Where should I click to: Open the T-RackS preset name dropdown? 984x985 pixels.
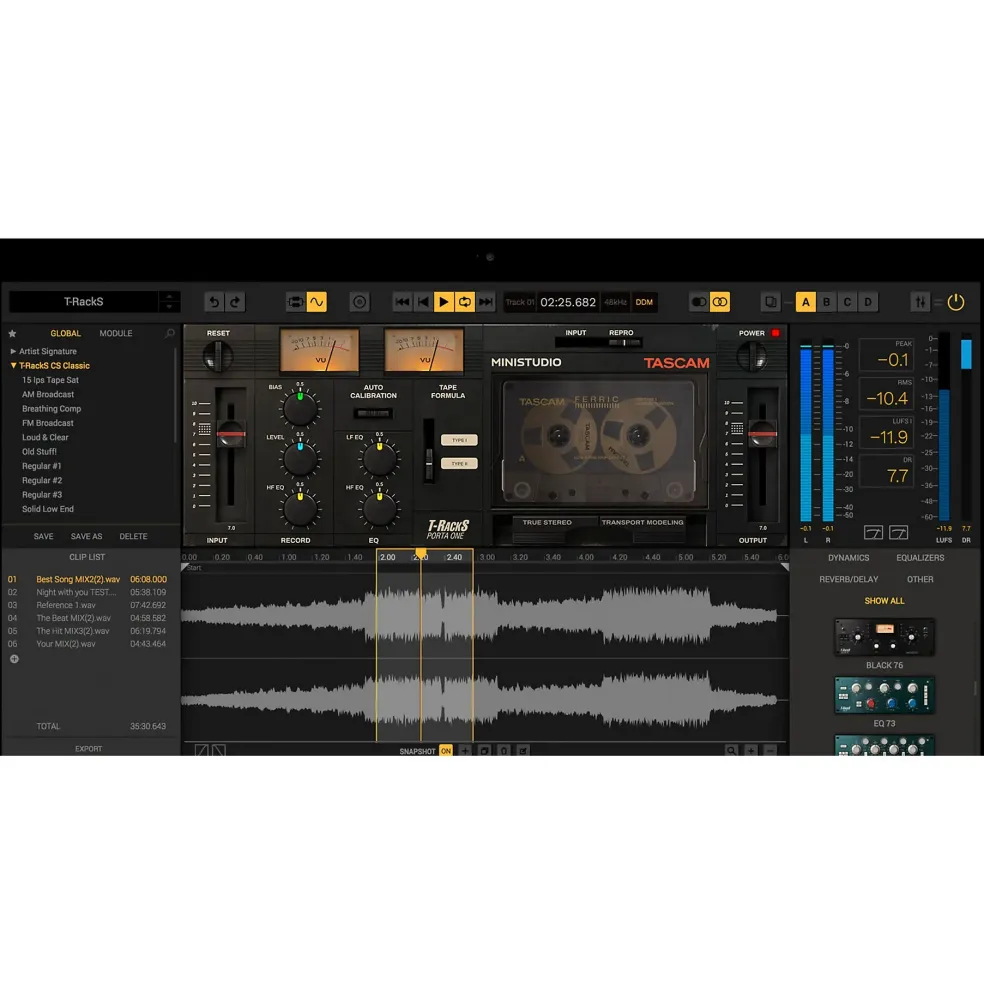tap(84, 302)
